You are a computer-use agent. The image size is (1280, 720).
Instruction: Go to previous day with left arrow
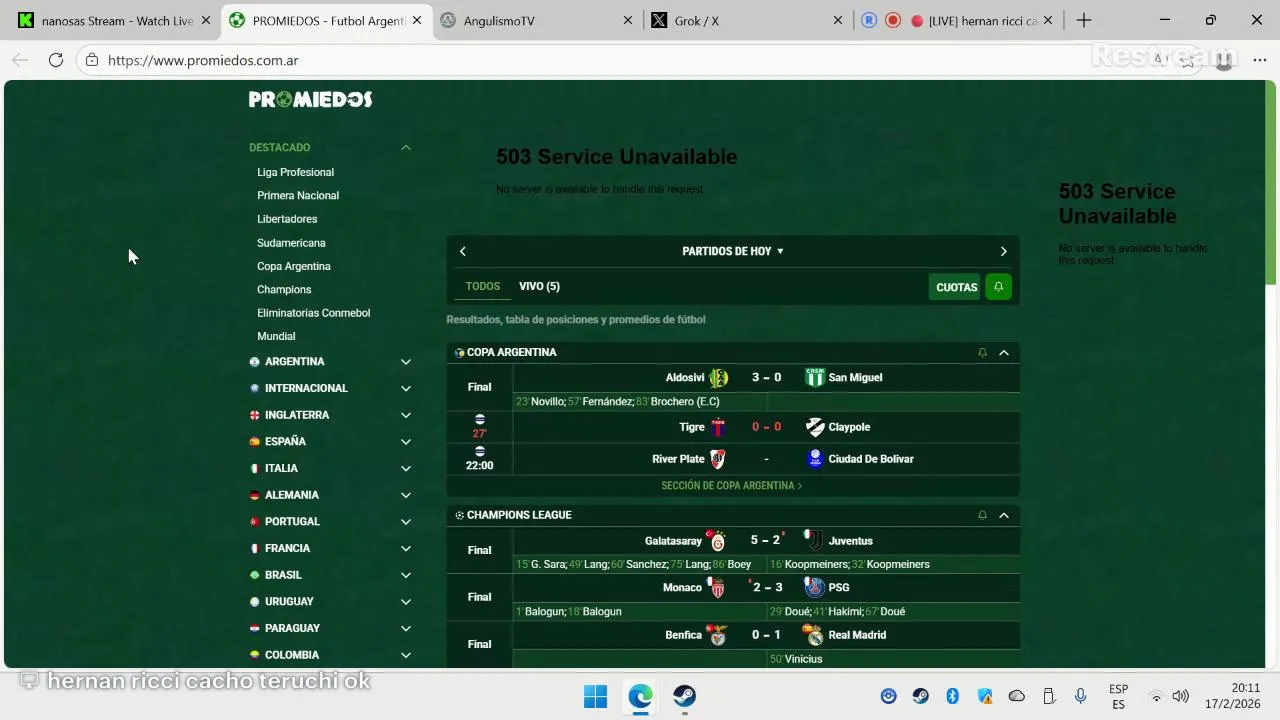click(462, 251)
